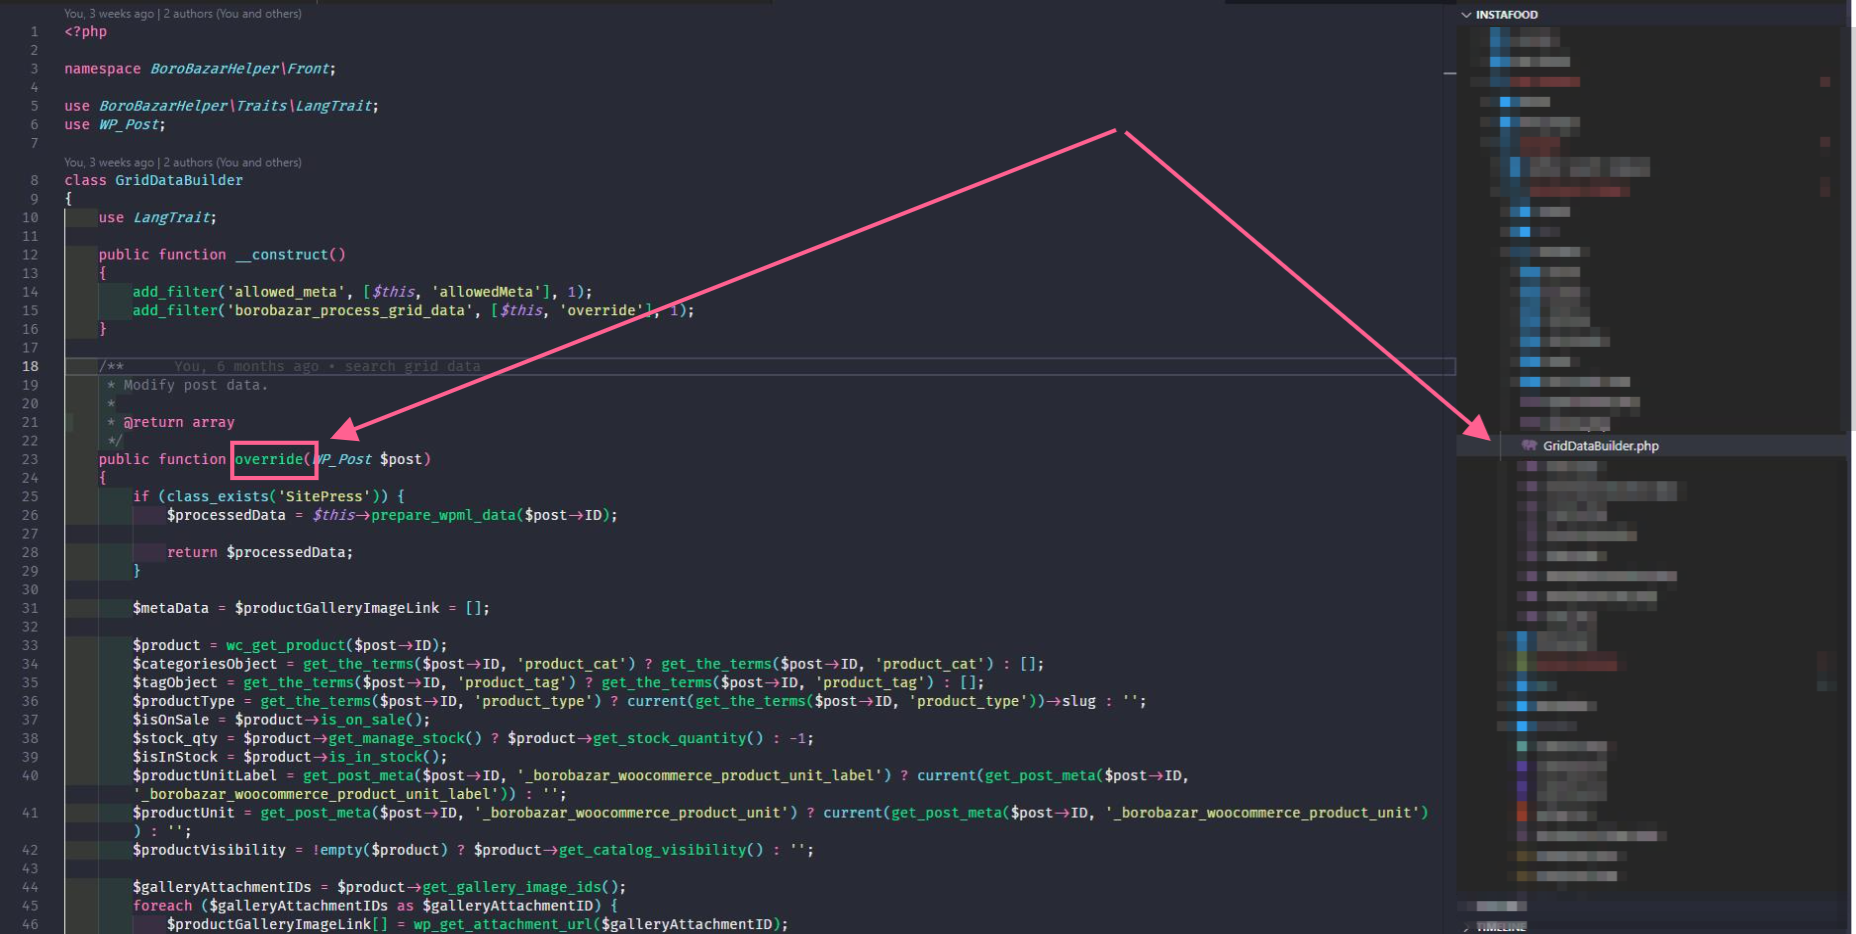
Task: Click line number 18 in the gutter
Action: [x=30, y=366]
